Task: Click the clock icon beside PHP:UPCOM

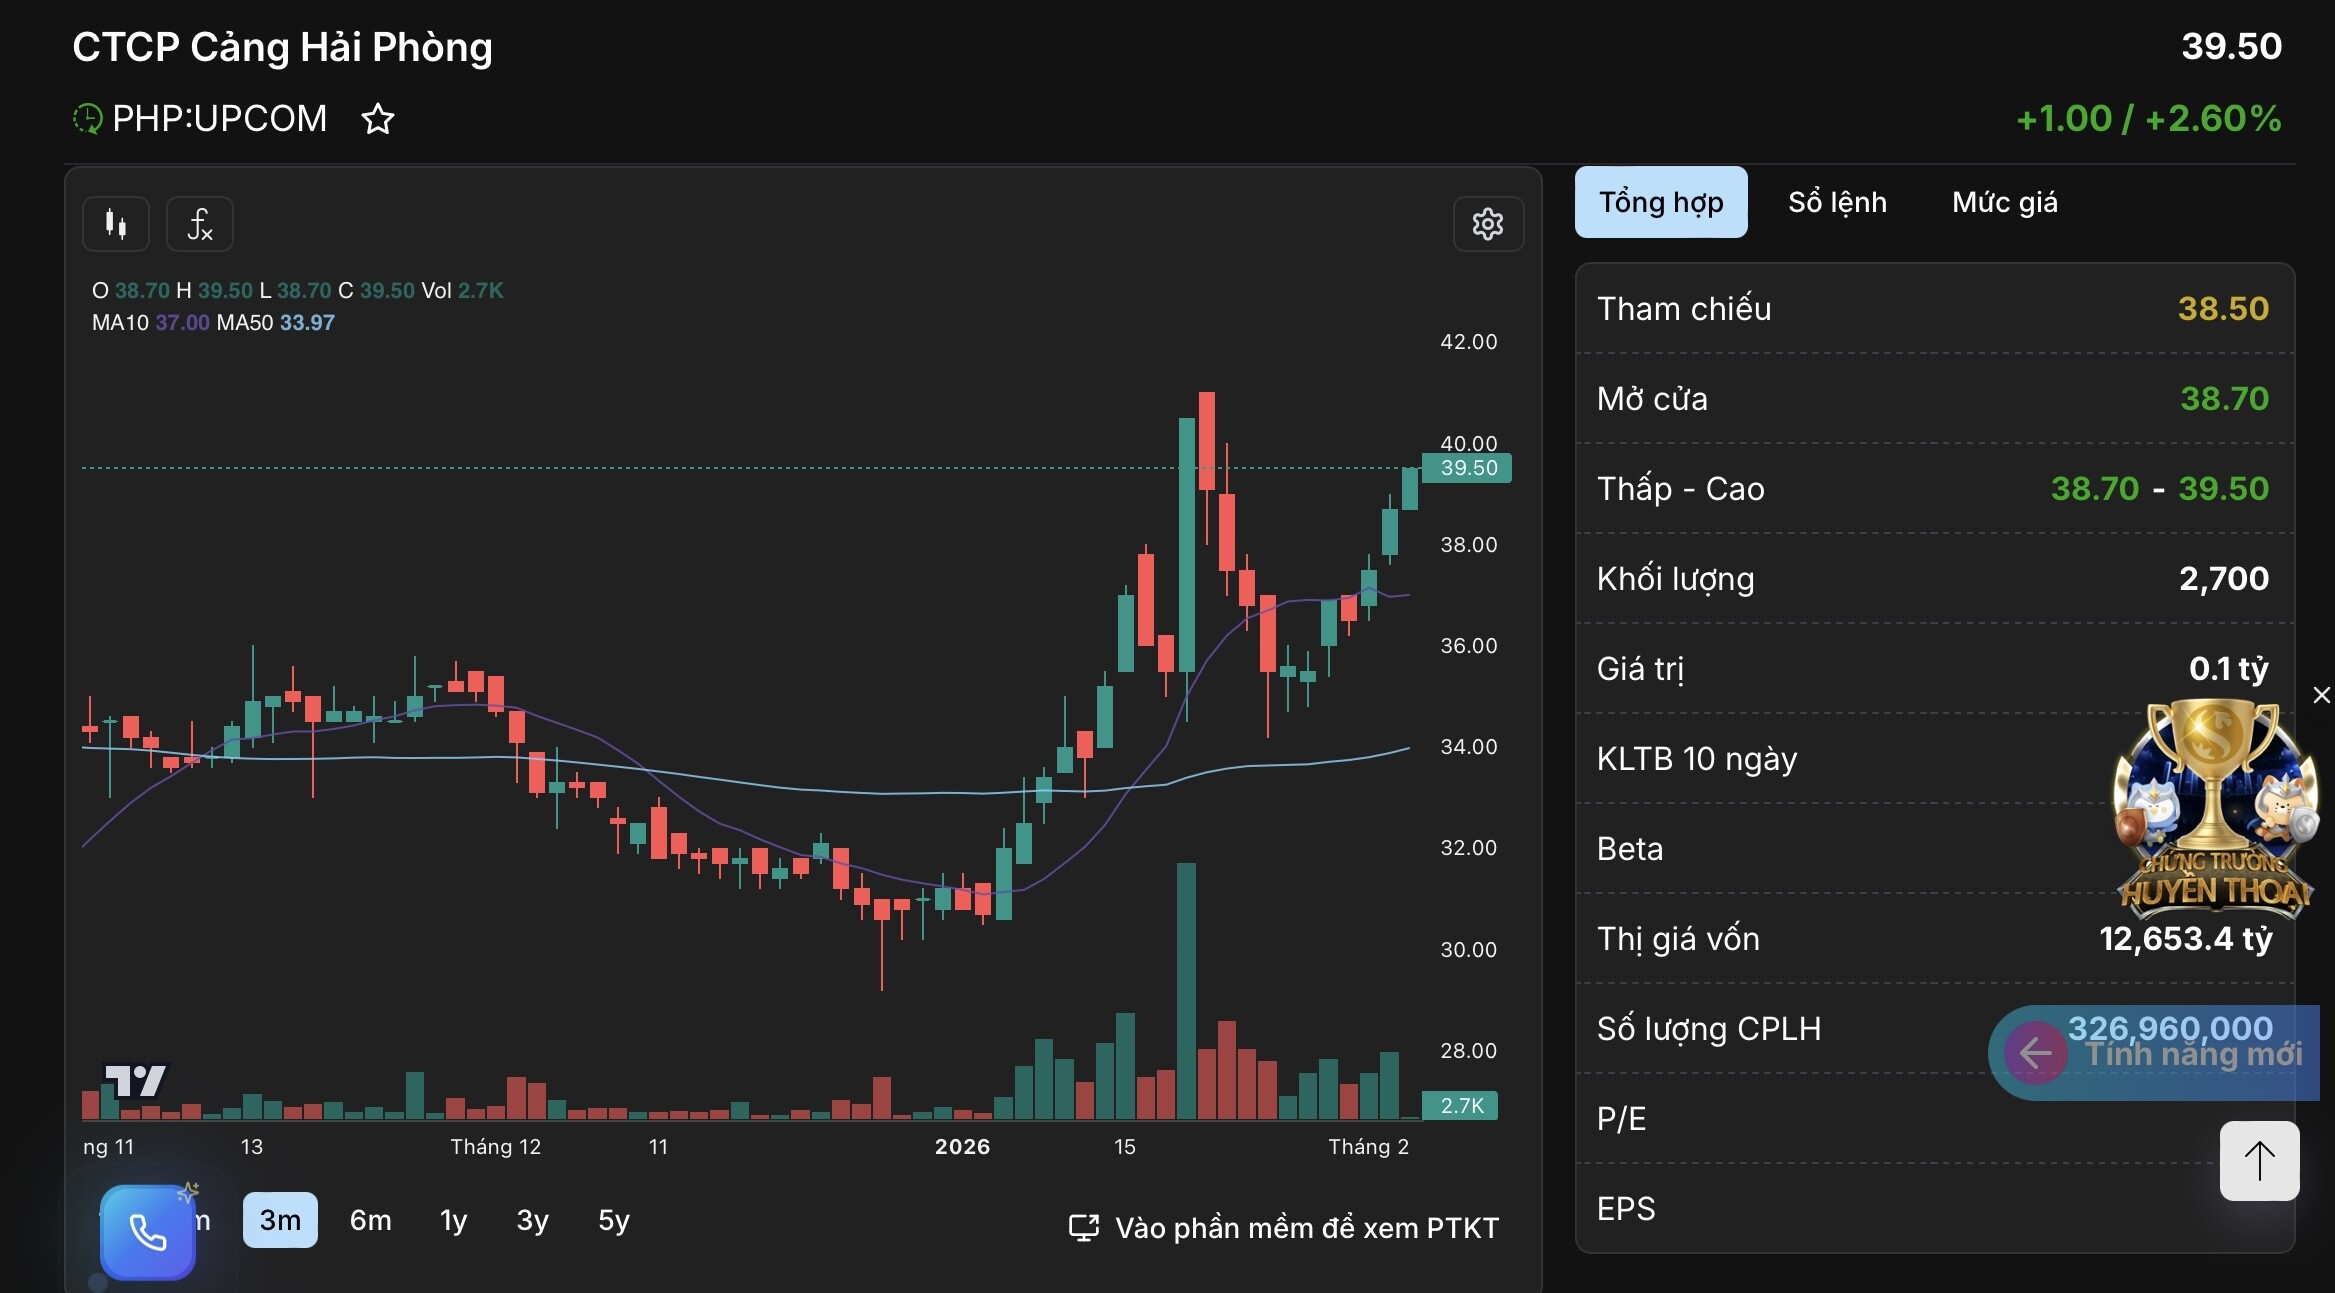Action: click(x=88, y=119)
